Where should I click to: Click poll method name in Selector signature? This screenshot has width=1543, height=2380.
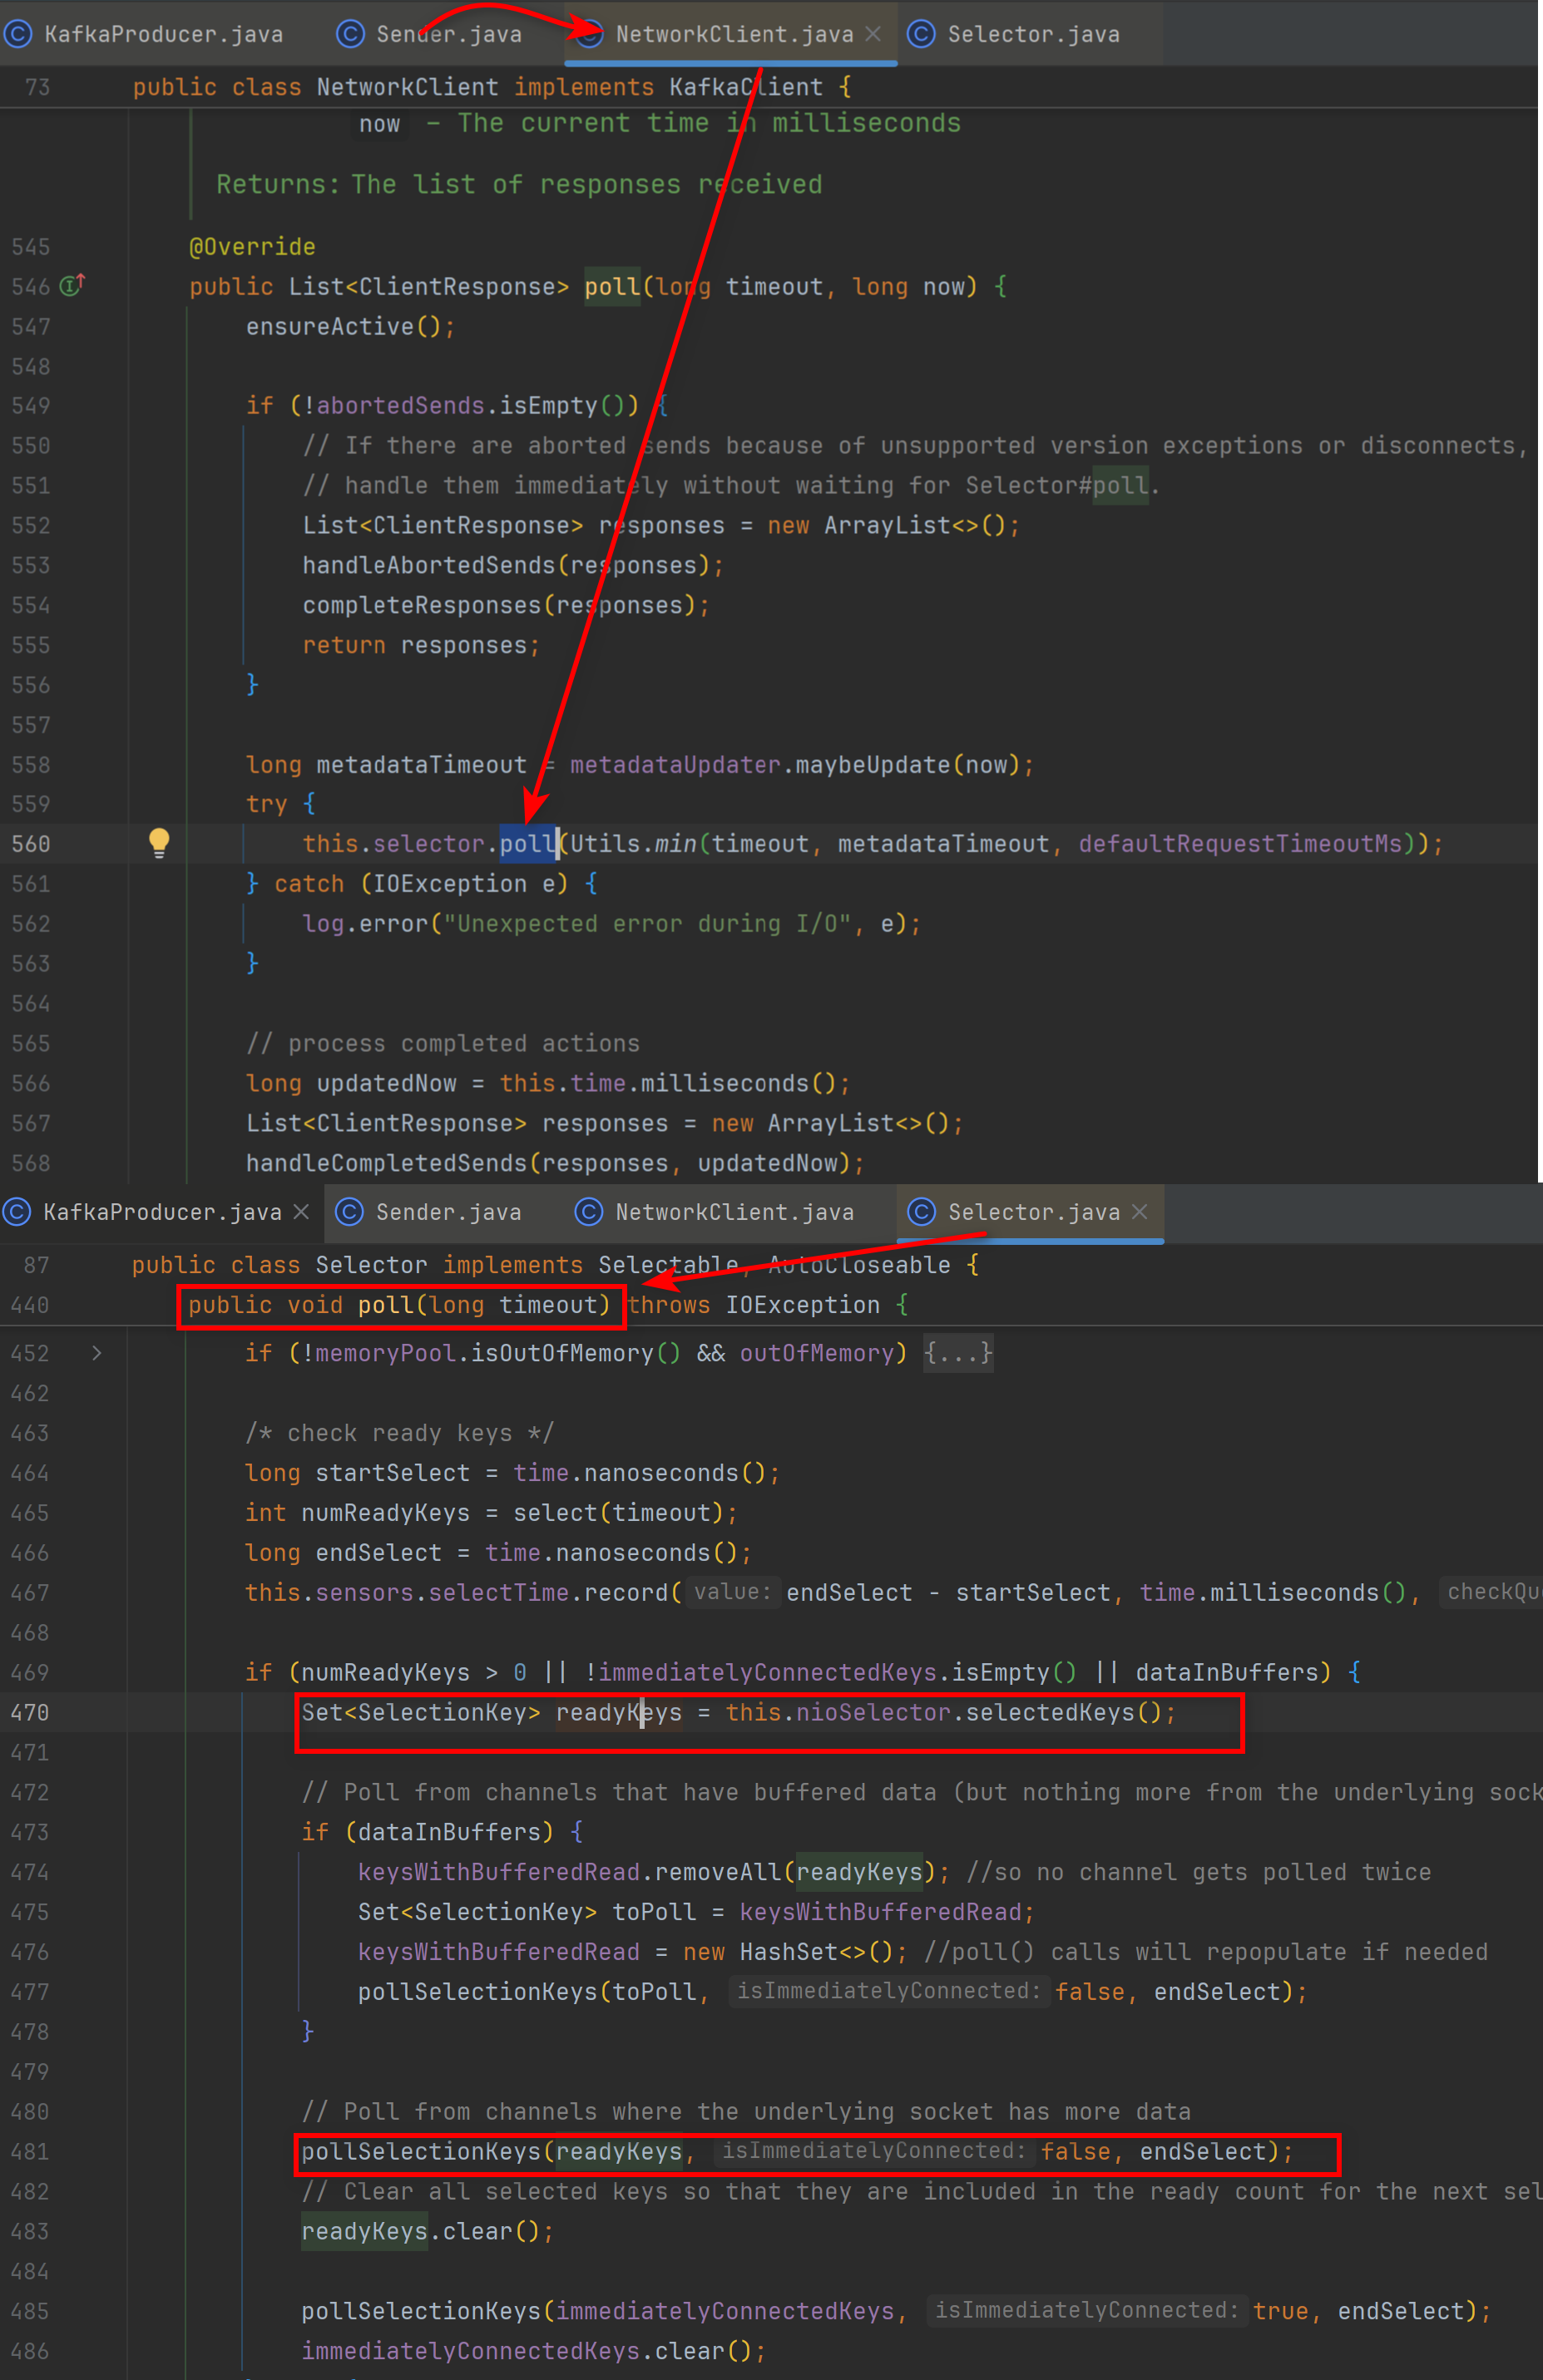[x=385, y=1305]
